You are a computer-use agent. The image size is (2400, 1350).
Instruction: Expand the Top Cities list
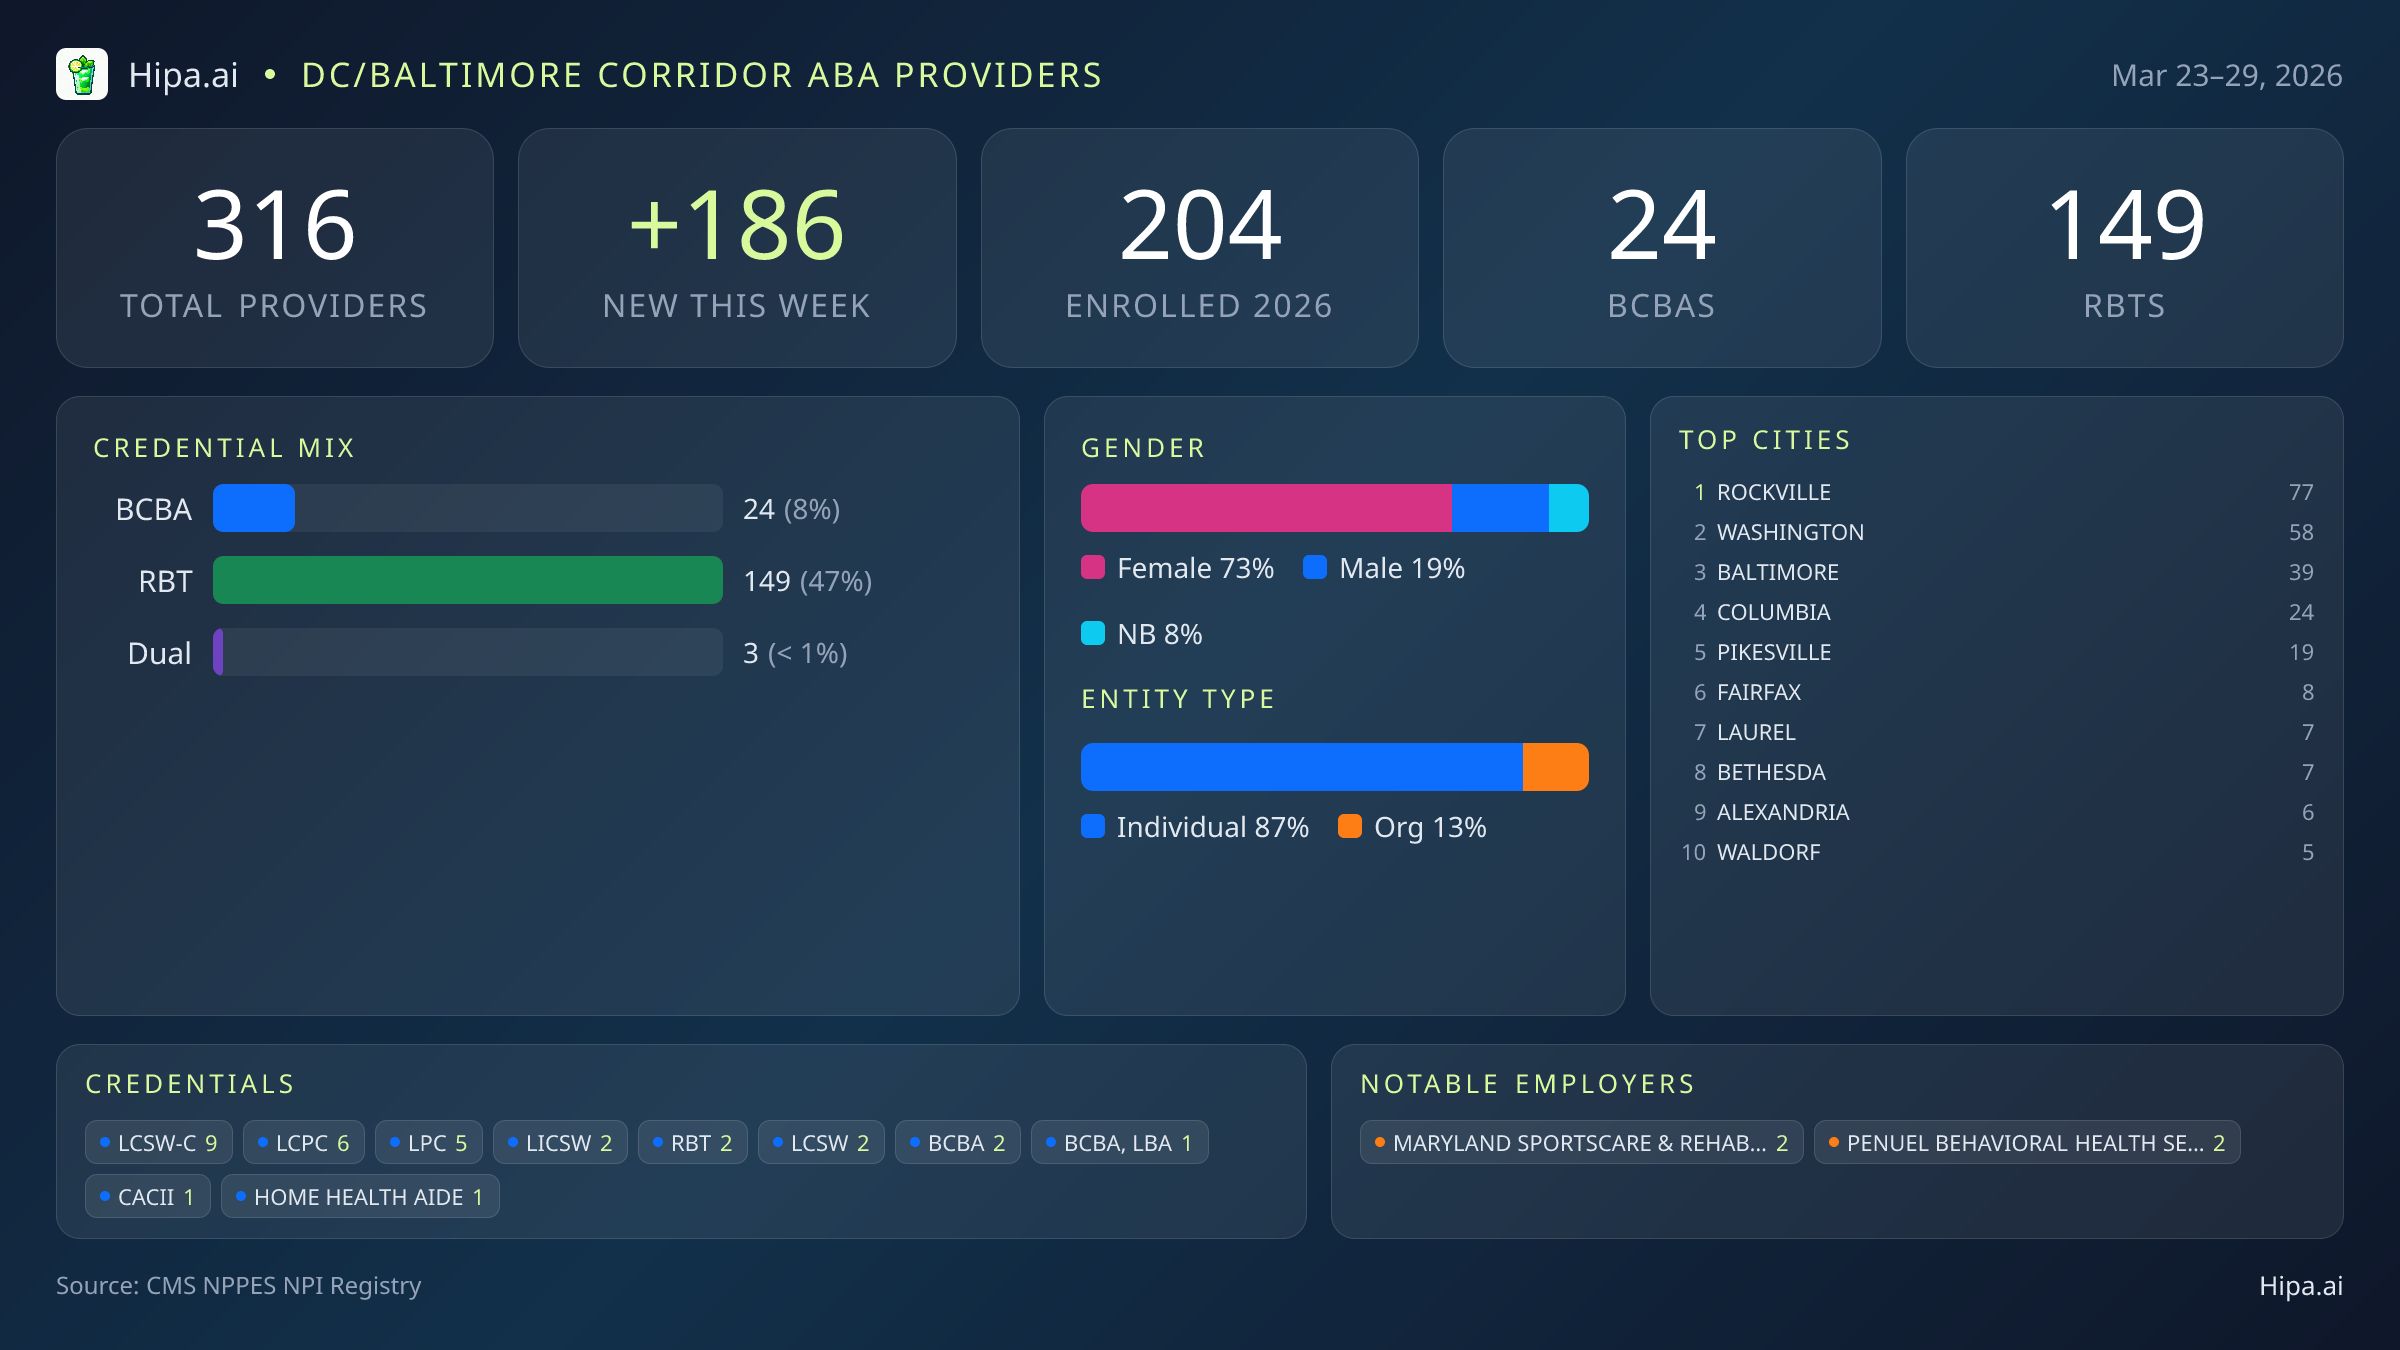pyautogui.click(x=1765, y=438)
